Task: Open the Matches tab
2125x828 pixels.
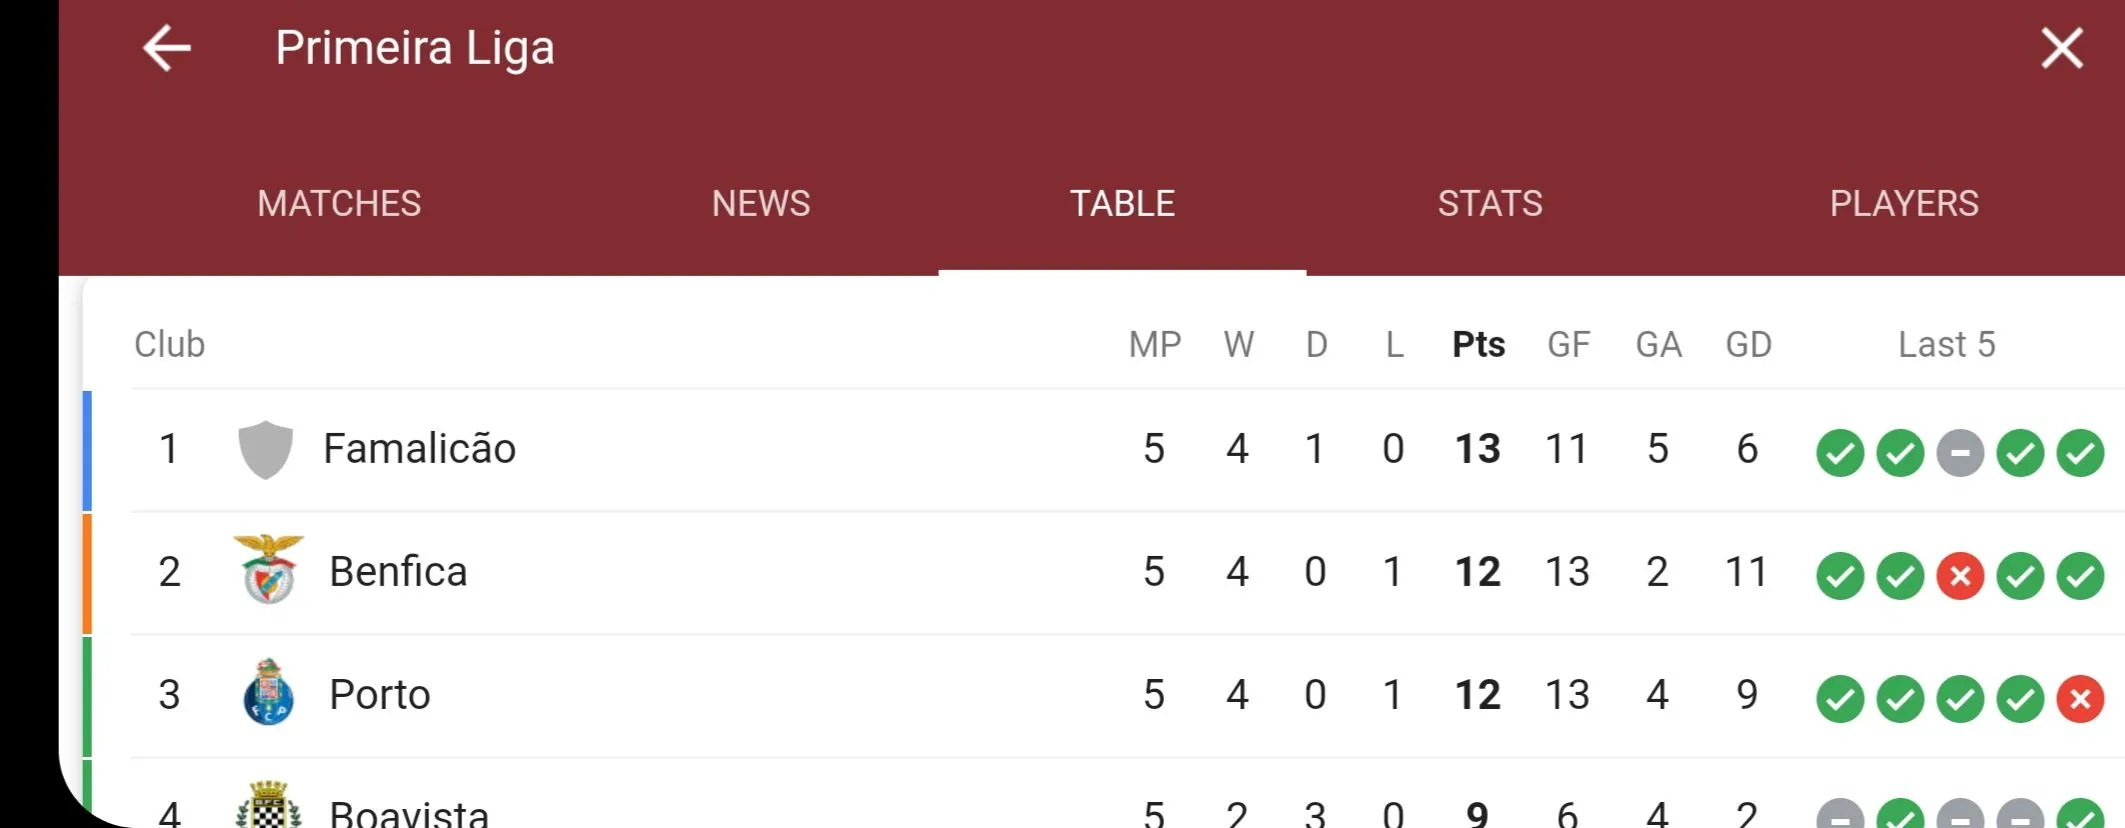Action: [339, 204]
